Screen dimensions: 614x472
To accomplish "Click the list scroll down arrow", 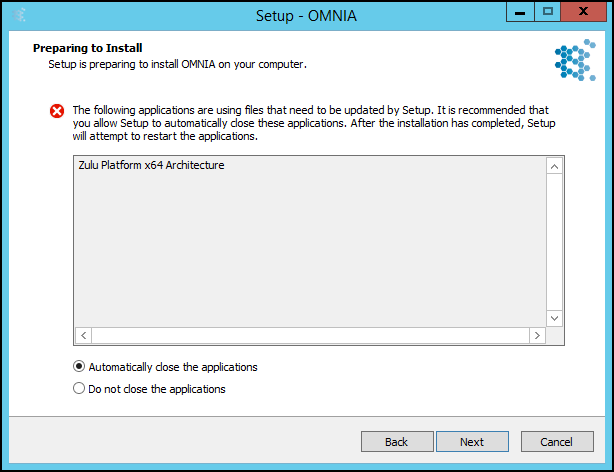I will pyautogui.click(x=554, y=318).
